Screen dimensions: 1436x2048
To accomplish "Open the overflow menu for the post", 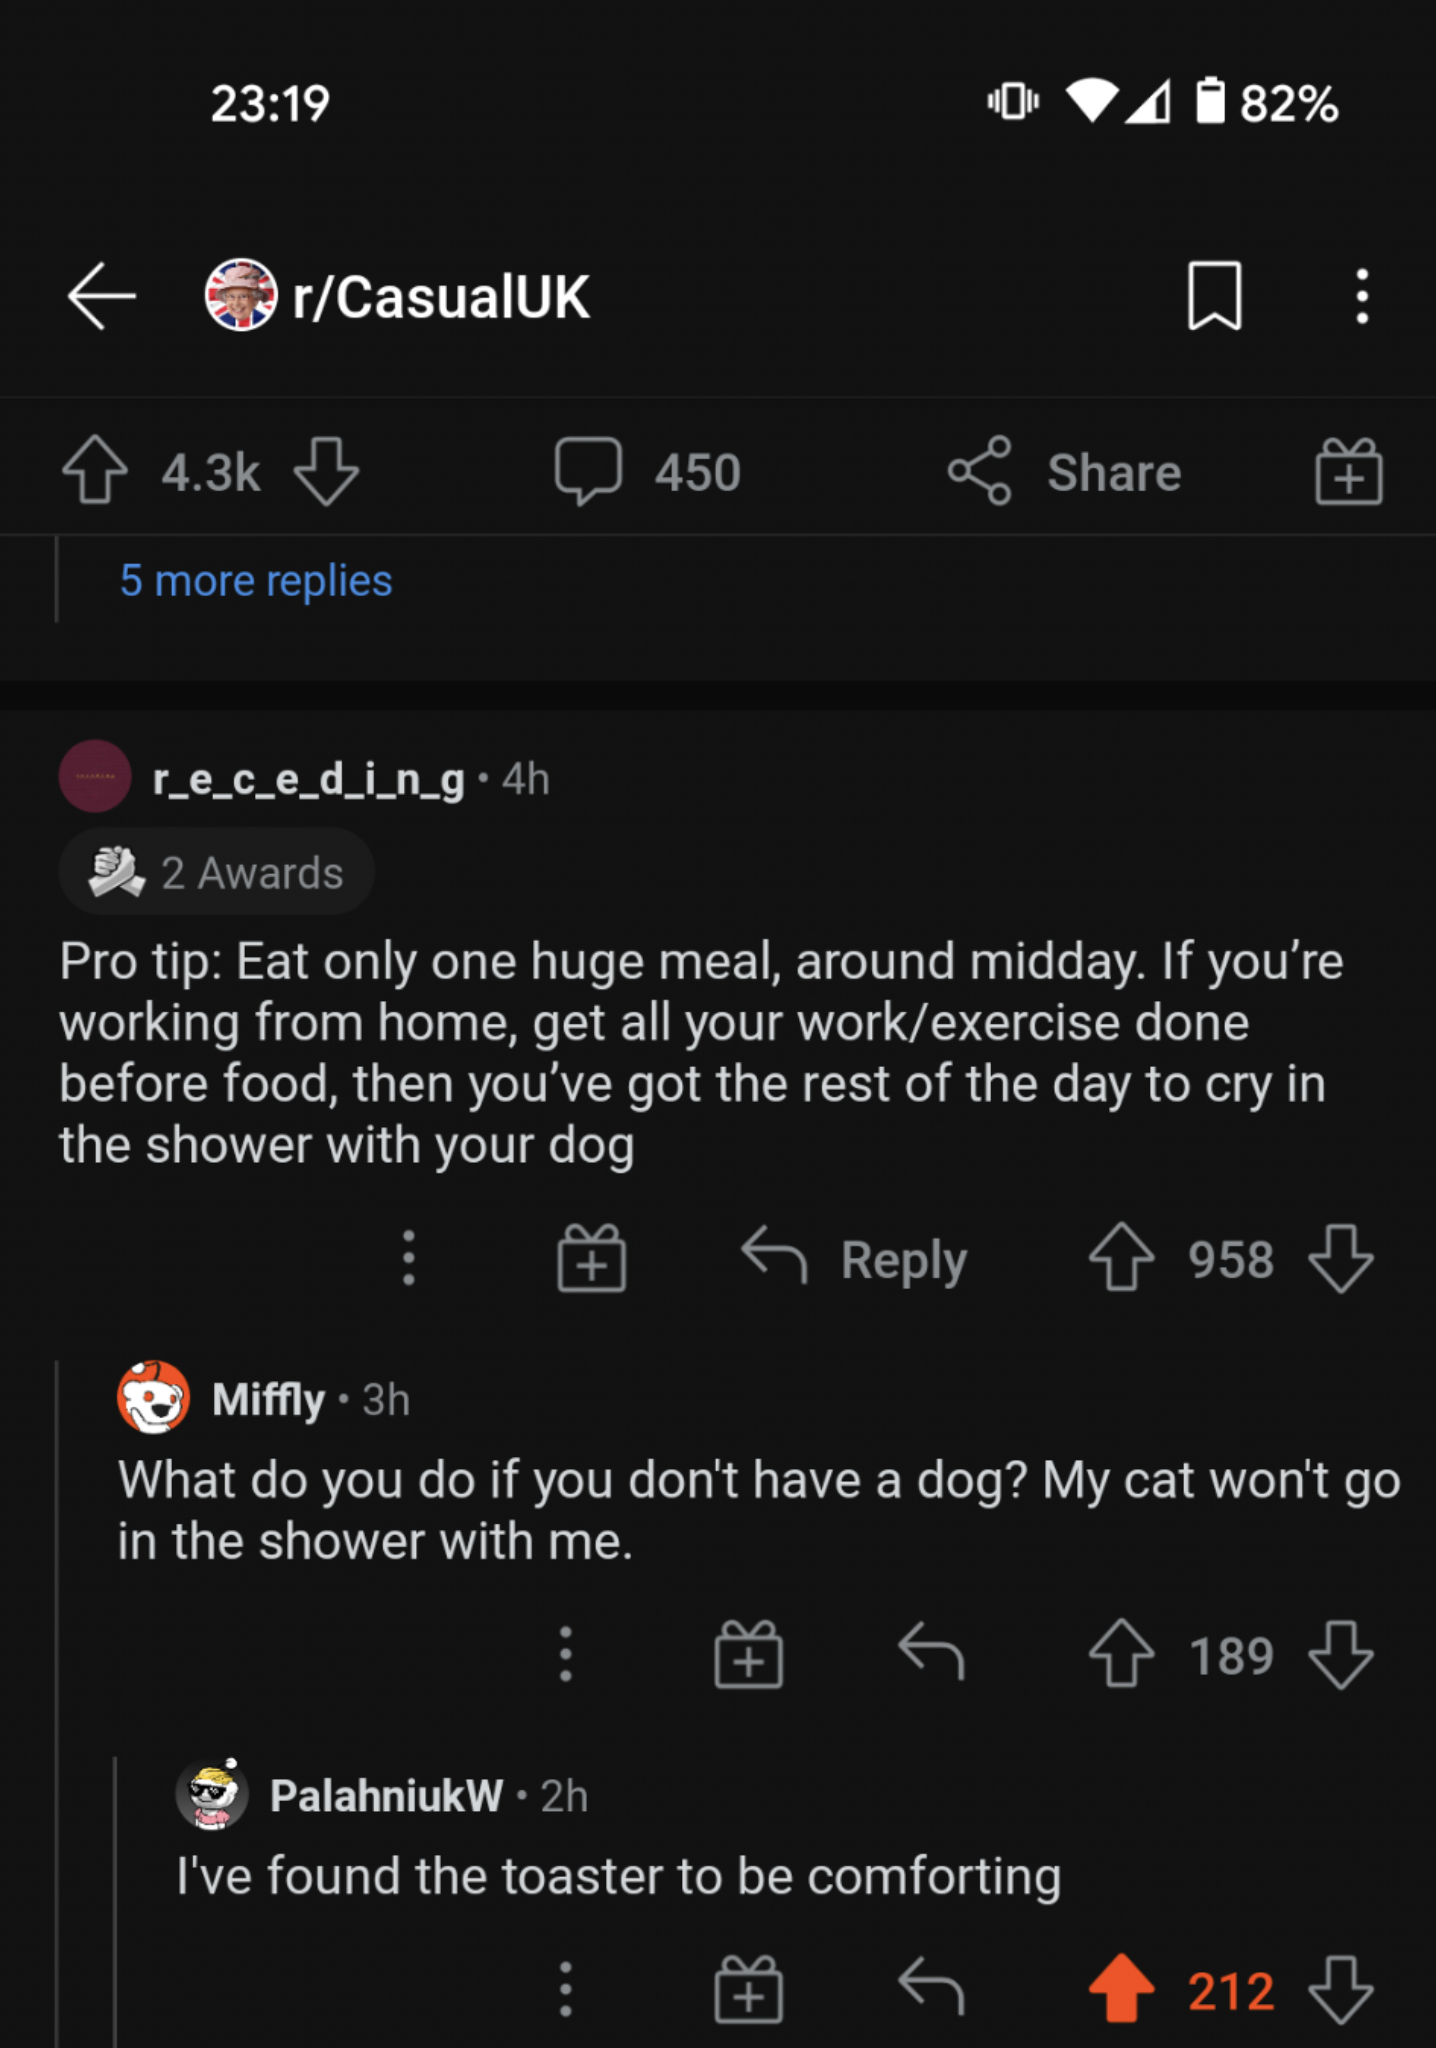I will click(x=1361, y=295).
